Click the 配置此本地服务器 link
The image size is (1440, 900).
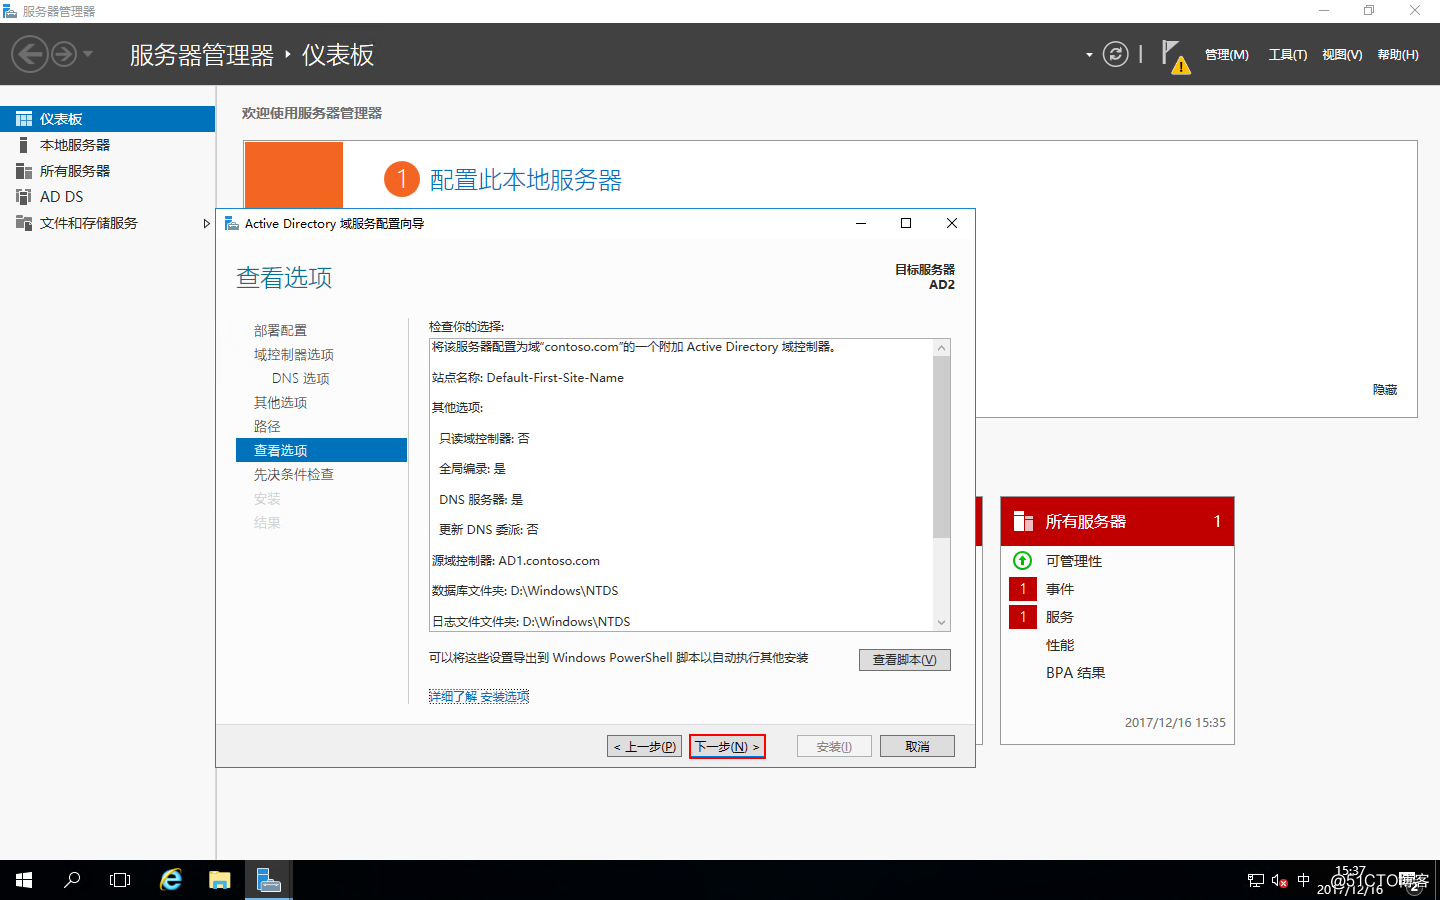click(x=525, y=180)
